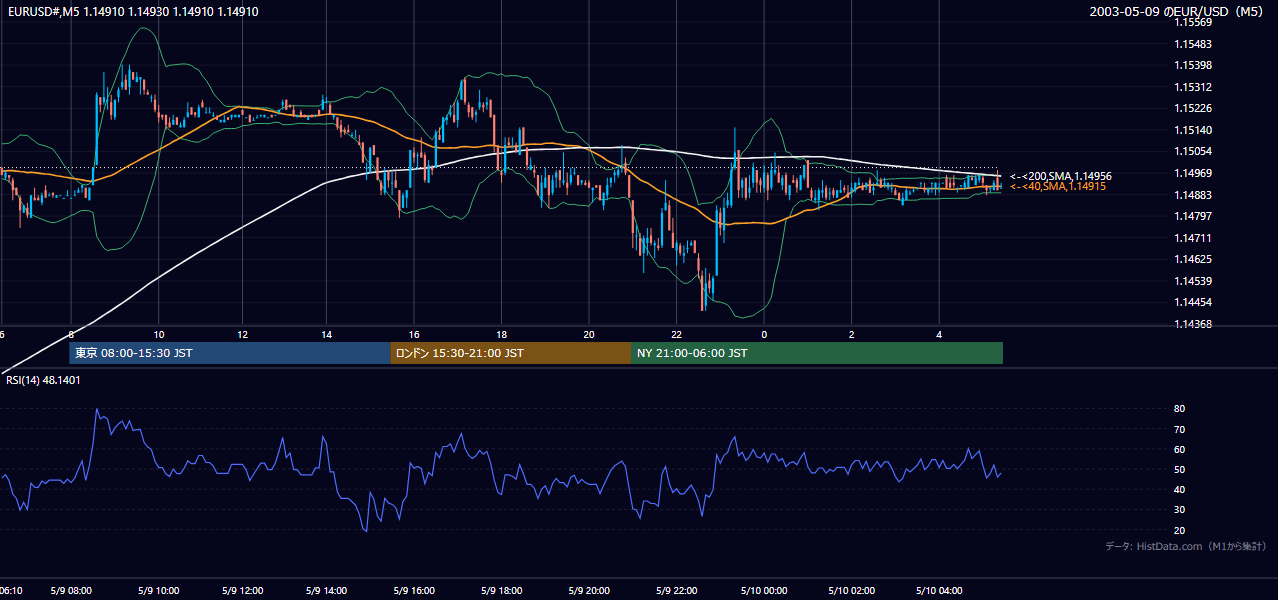This screenshot has height=600, width=1278.
Task: Click hour label 20 under price chart
Action: point(589,334)
